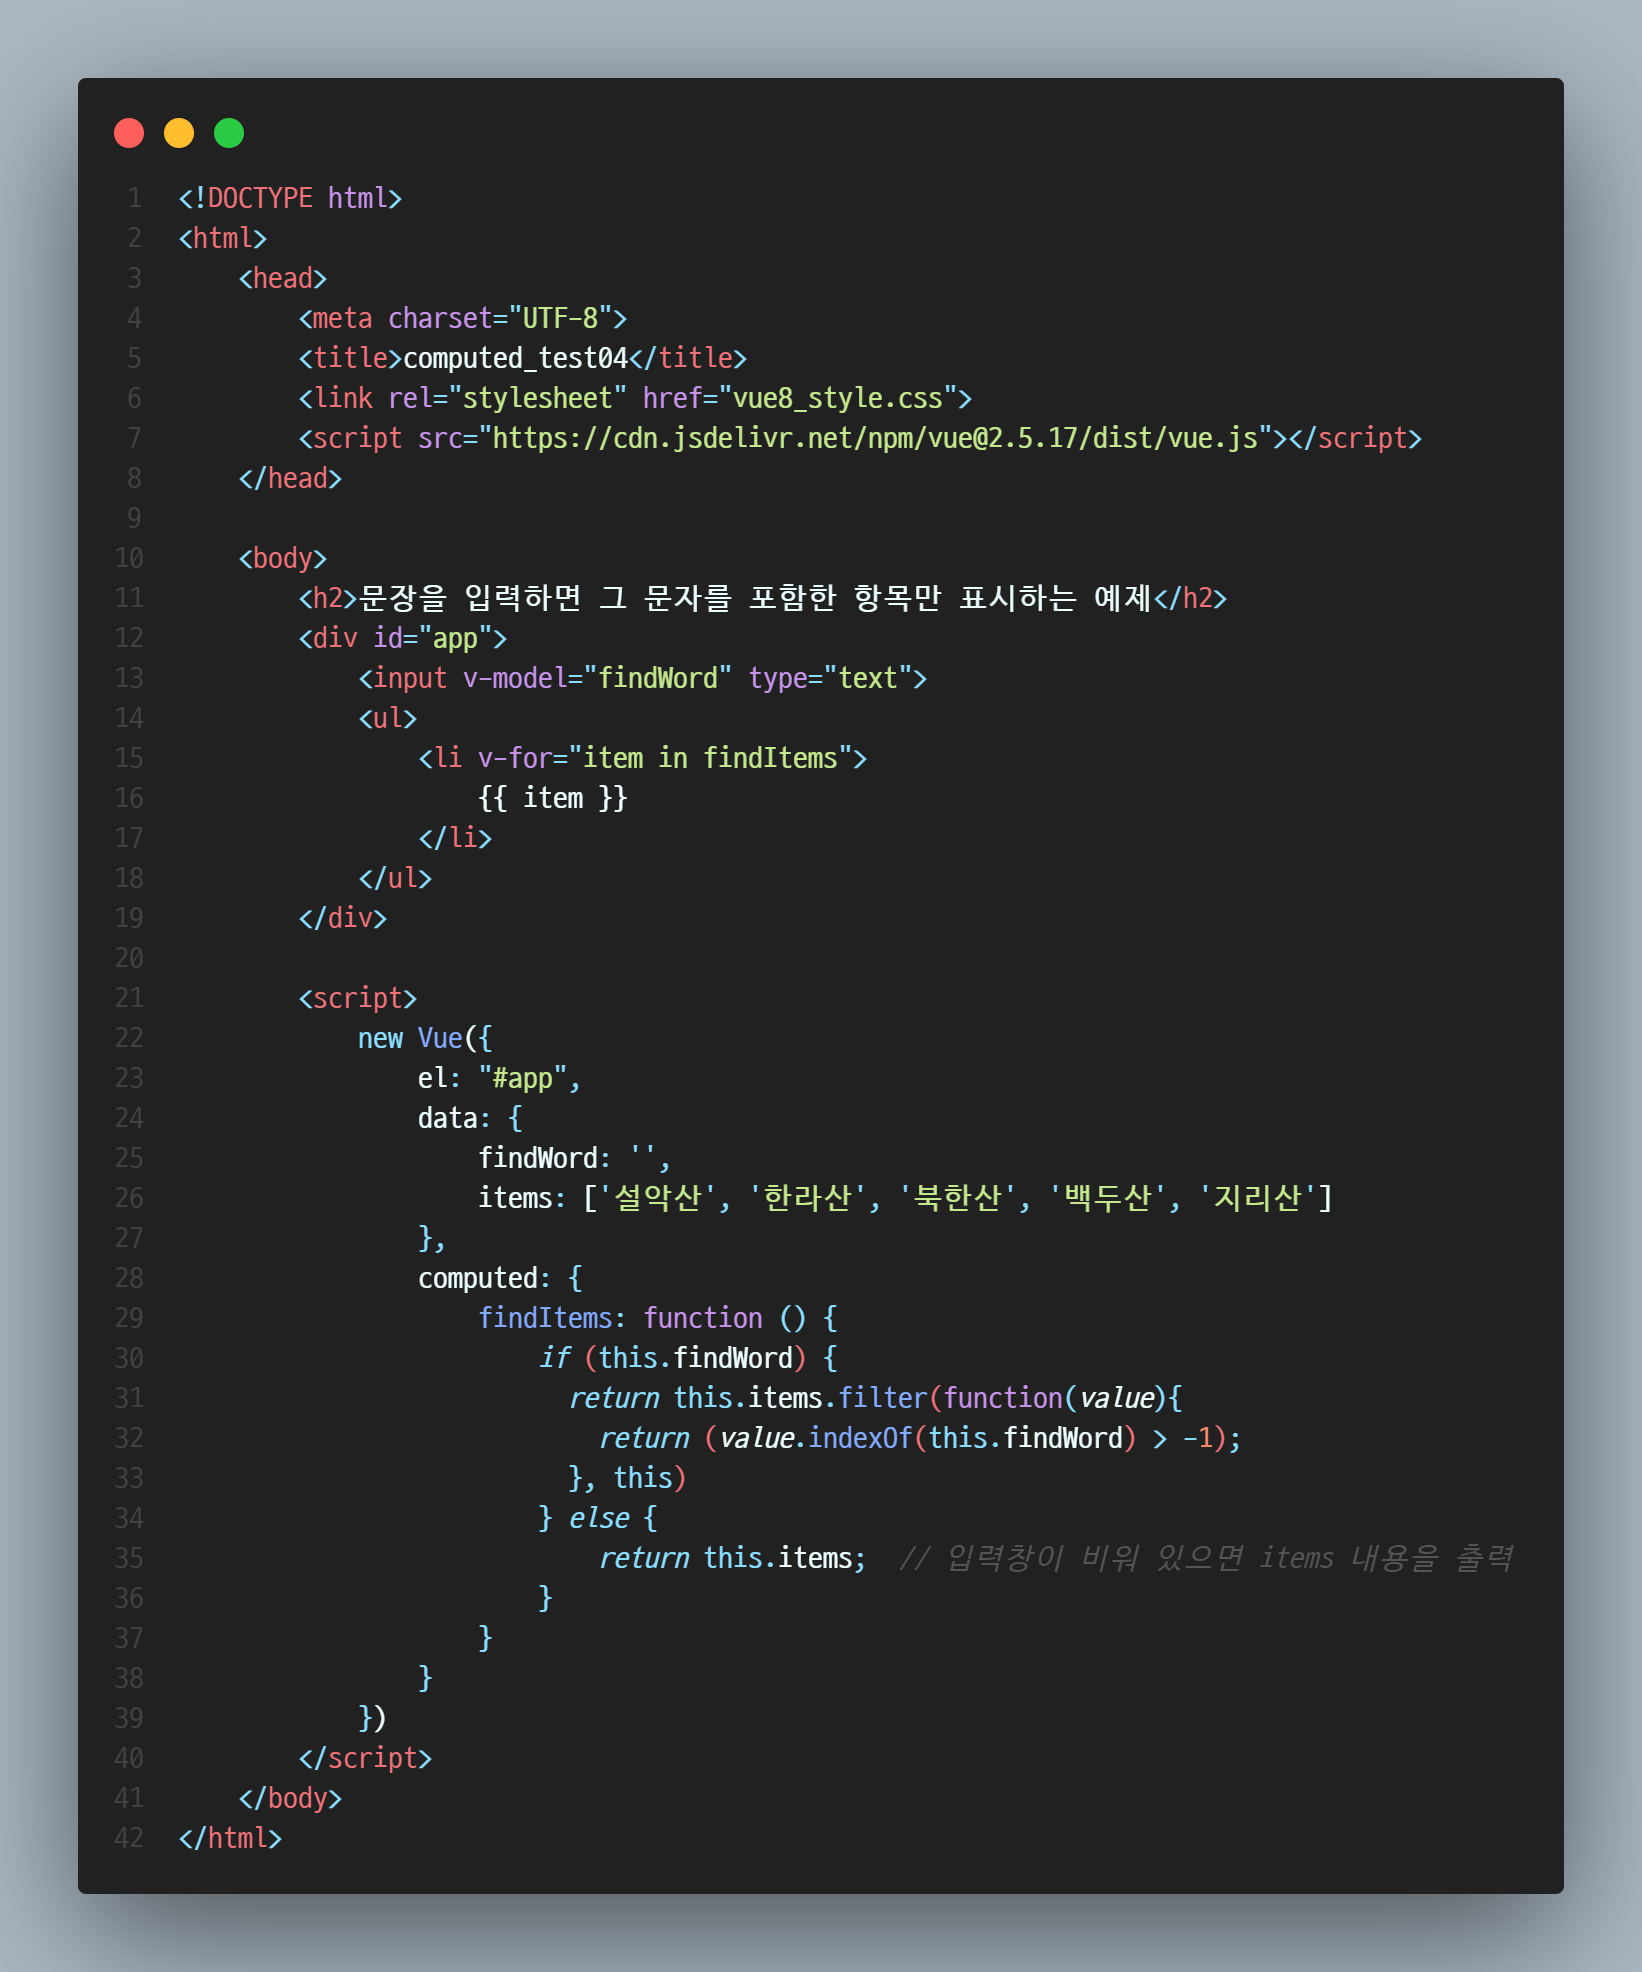Click 'findItems: function () {' declaration
This screenshot has height=1972, width=1642.
point(658,1318)
